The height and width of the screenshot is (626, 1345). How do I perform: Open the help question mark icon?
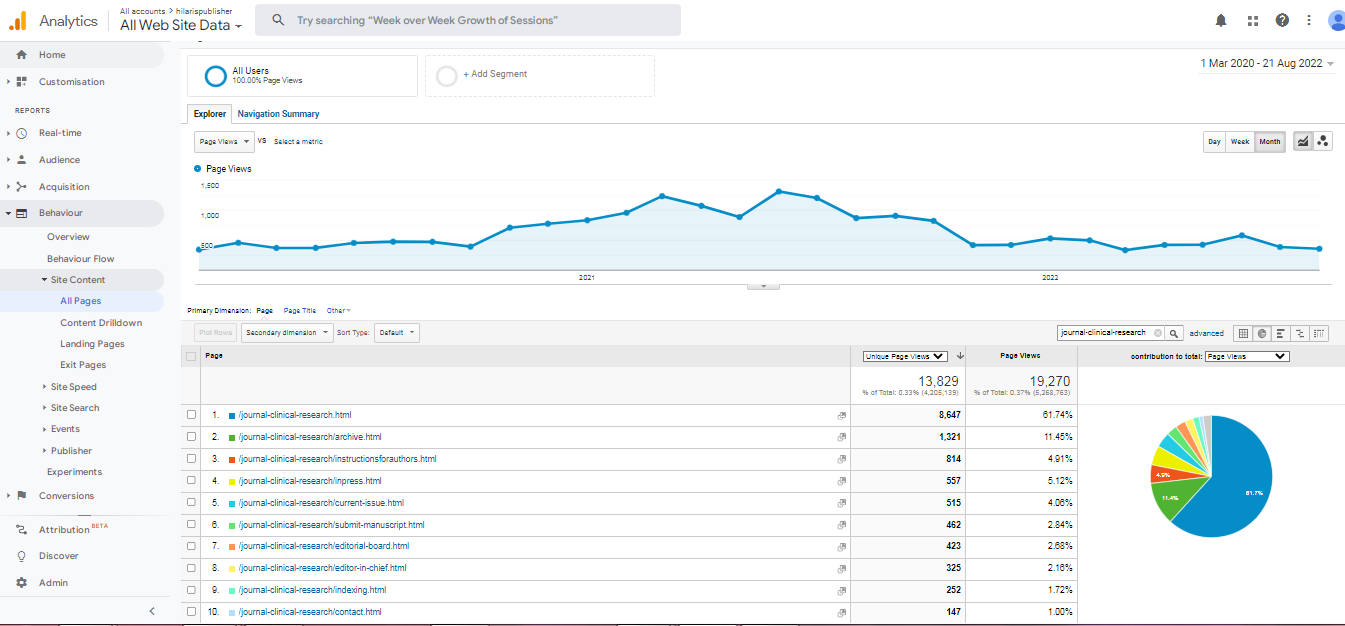(x=1282, y=20)
